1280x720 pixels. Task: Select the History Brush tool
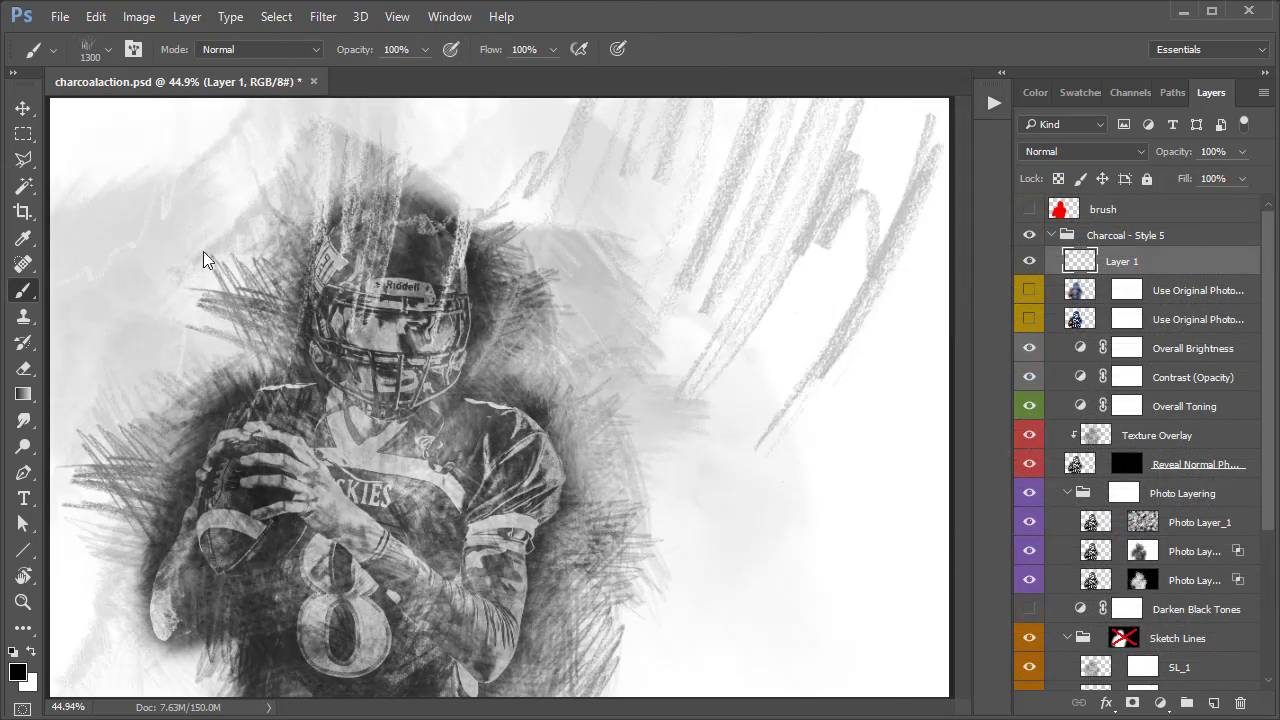pyautogui.click(x=23, y=343)
